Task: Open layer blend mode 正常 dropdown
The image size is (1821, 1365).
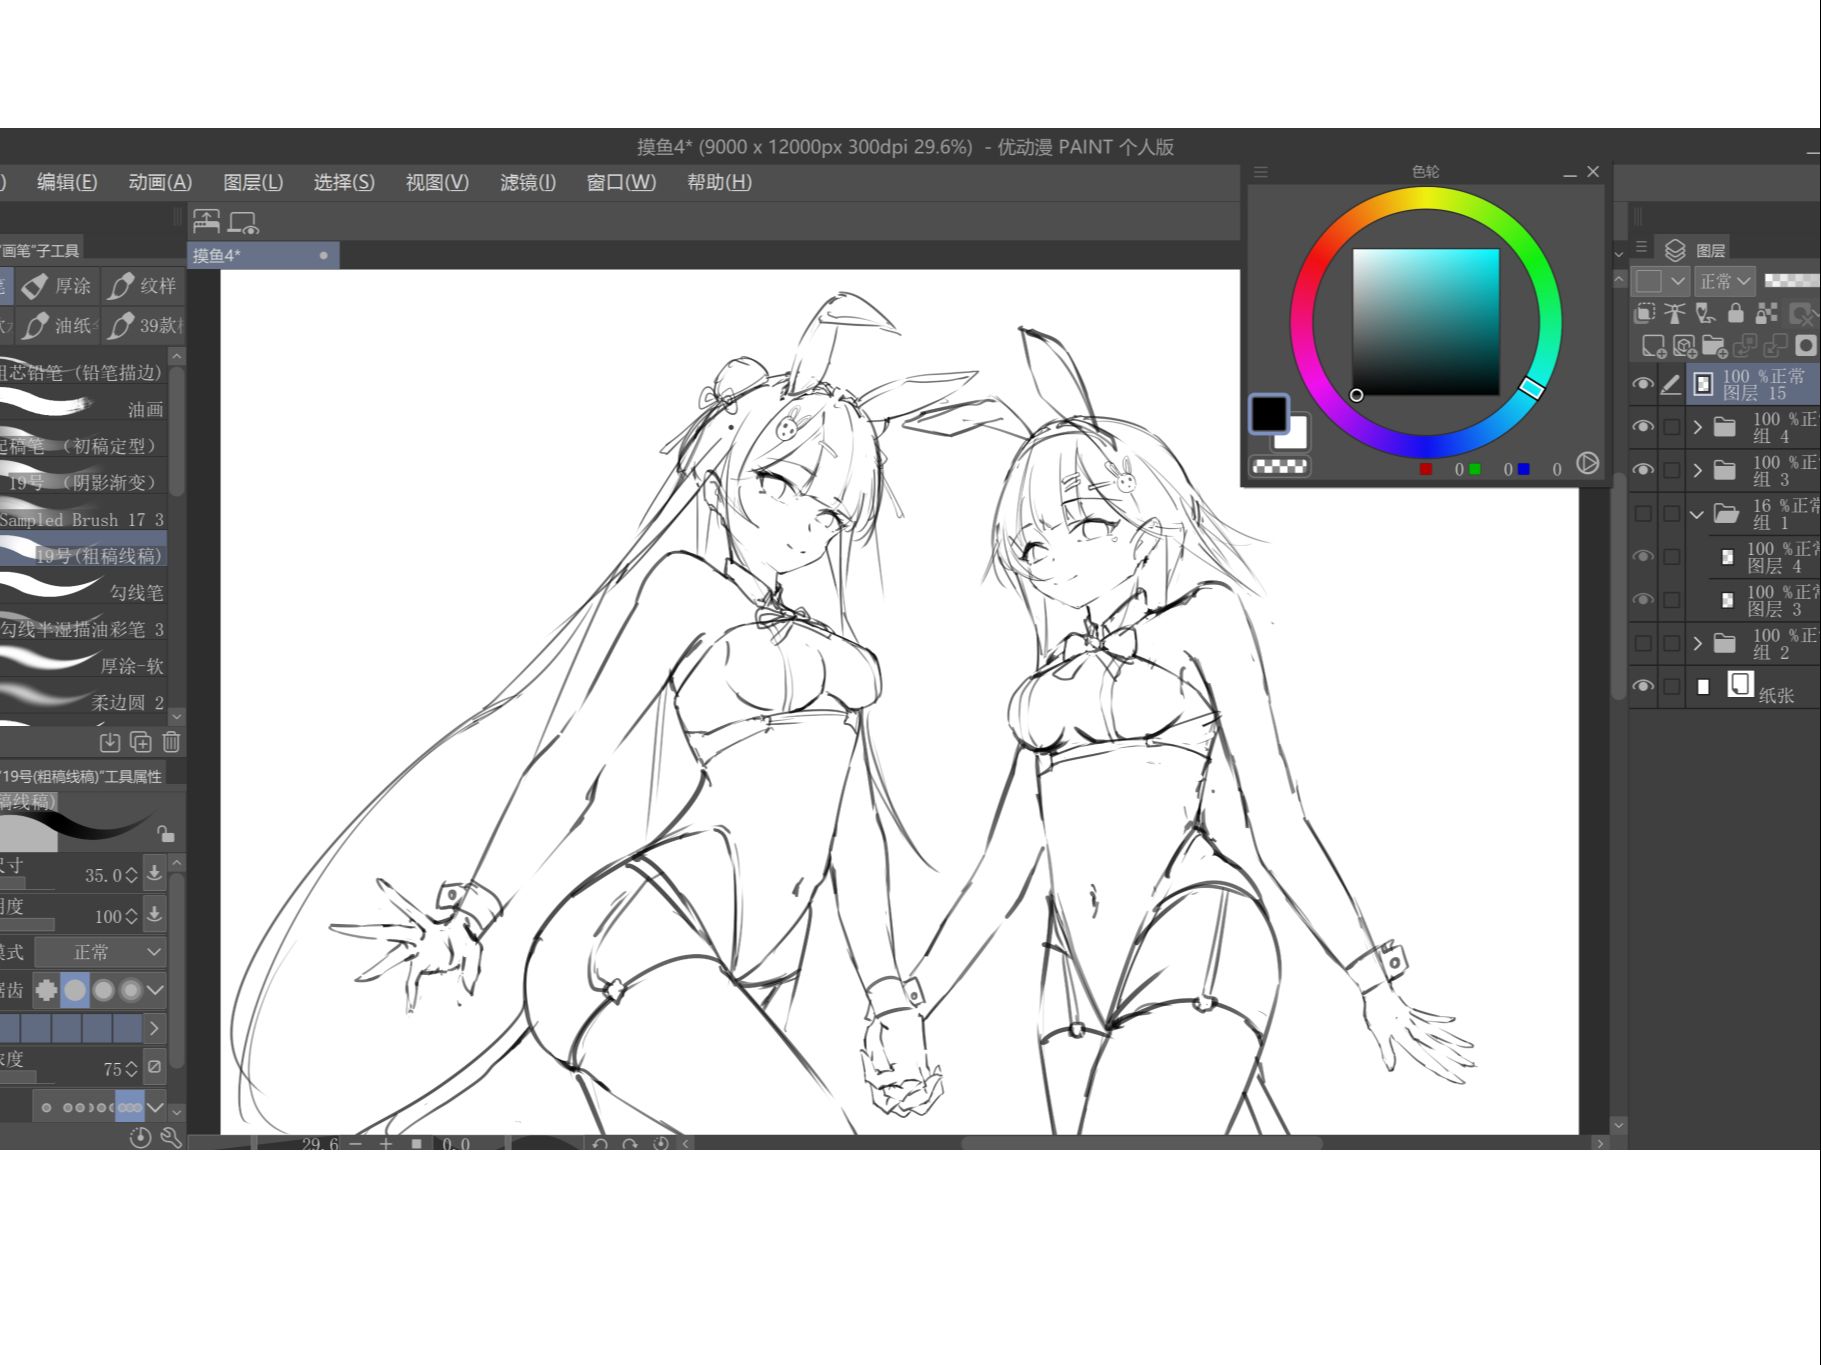Action: click(x=1725, y=281)
